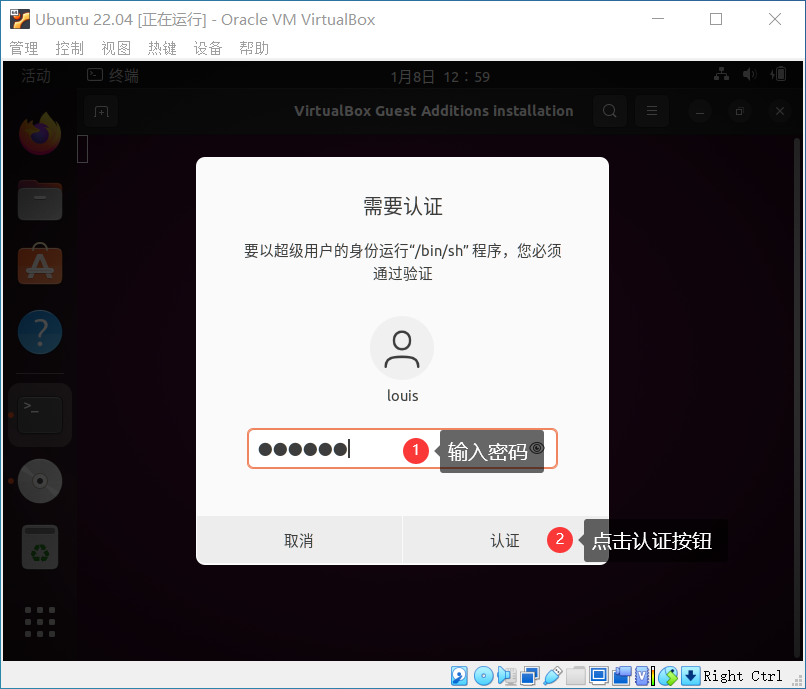Open Firefox from the Ubuntu dock
This screenshot has width=806, height=689.
click(x=39, y=133)
